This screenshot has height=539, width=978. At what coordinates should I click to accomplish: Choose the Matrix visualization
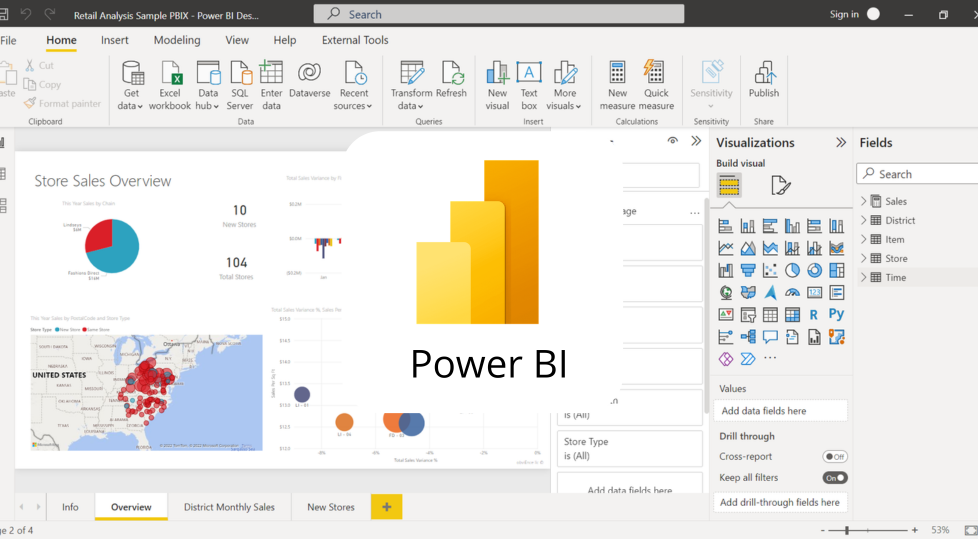coord(792,314)
